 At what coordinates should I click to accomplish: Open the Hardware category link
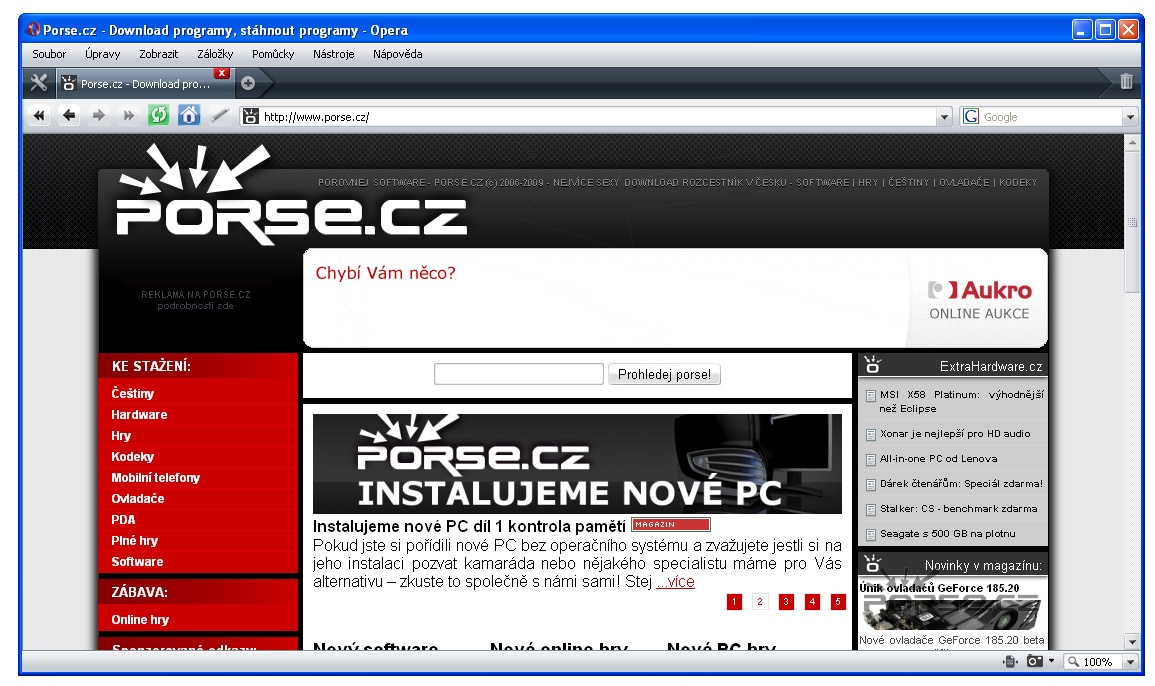(139, 415)
